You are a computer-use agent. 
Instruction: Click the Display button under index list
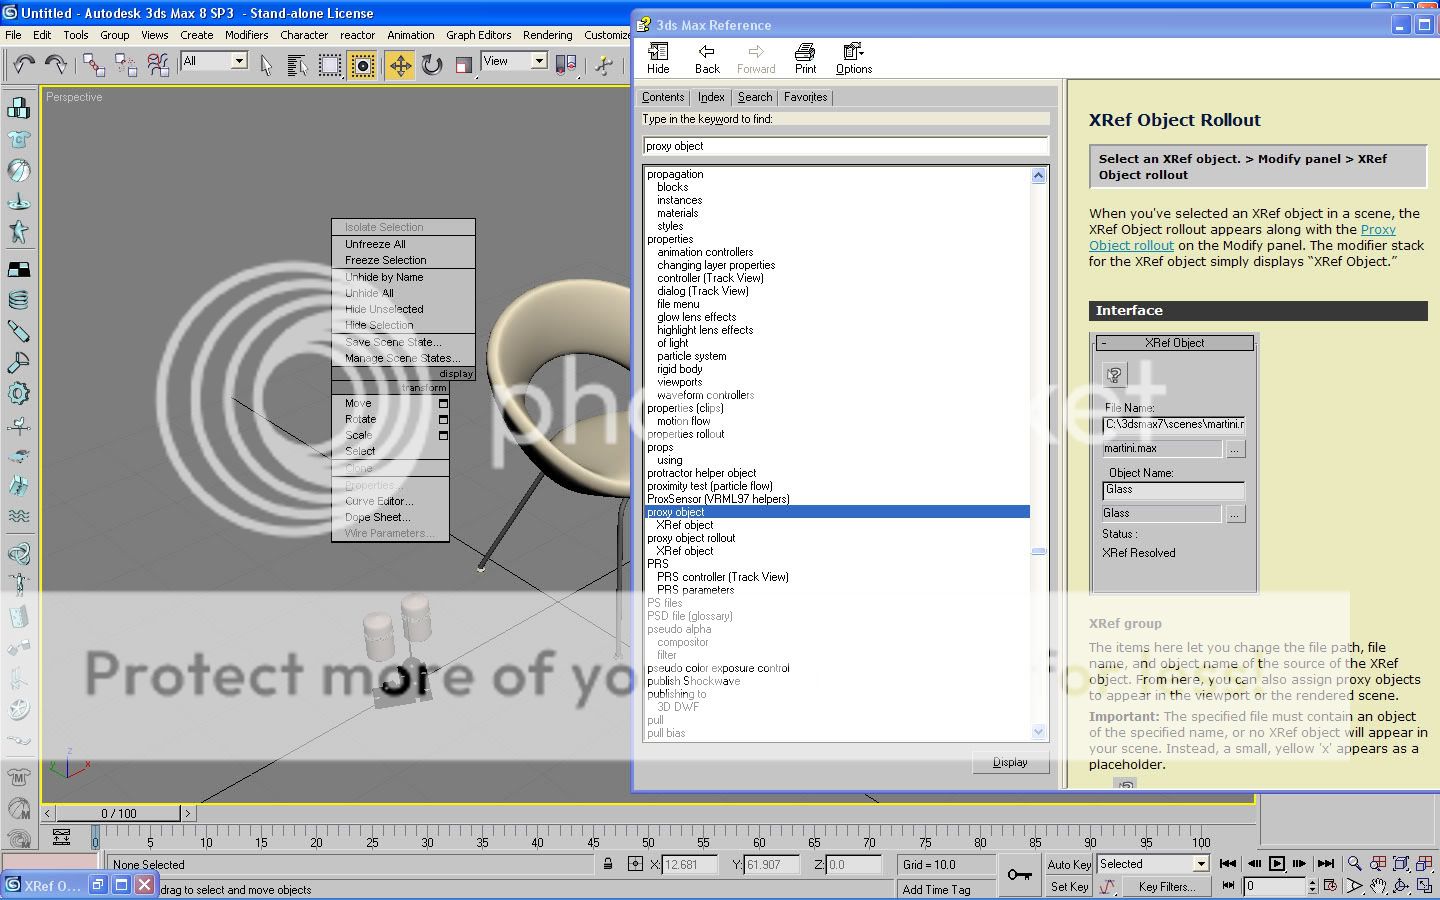pos(1010,762)
